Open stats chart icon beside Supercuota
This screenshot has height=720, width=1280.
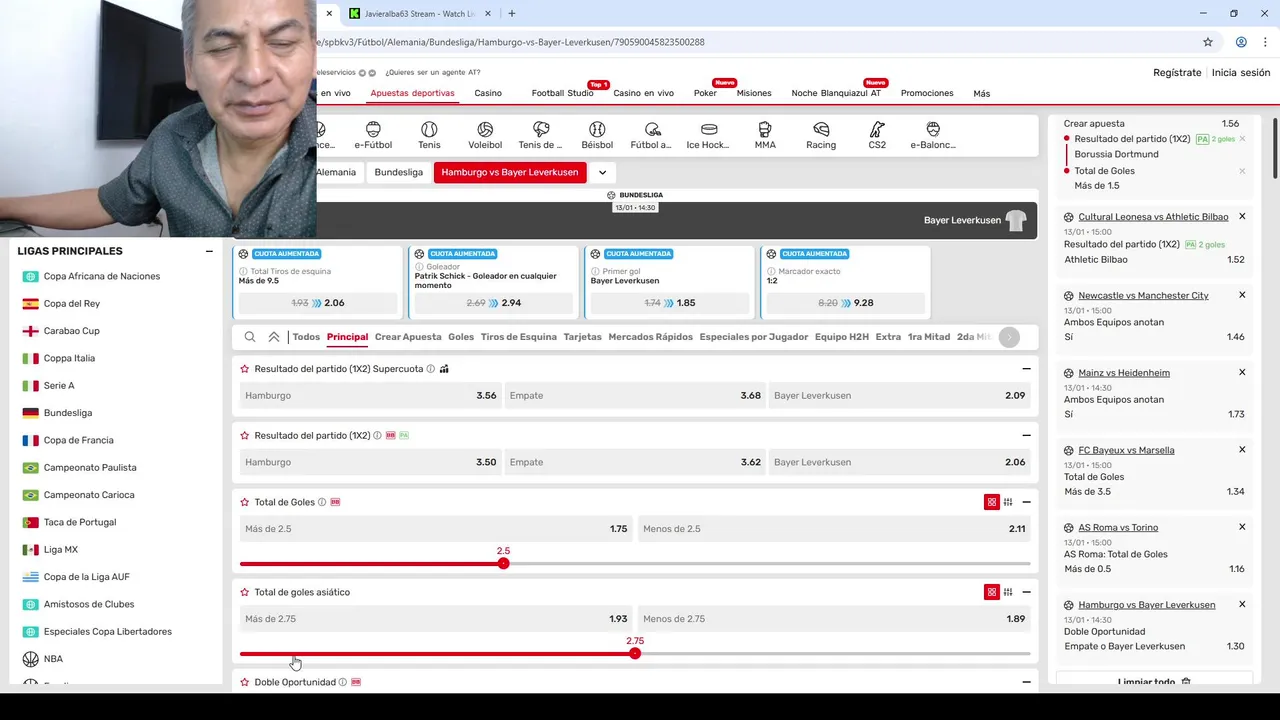pyautogui.click(x=444, y=369)
